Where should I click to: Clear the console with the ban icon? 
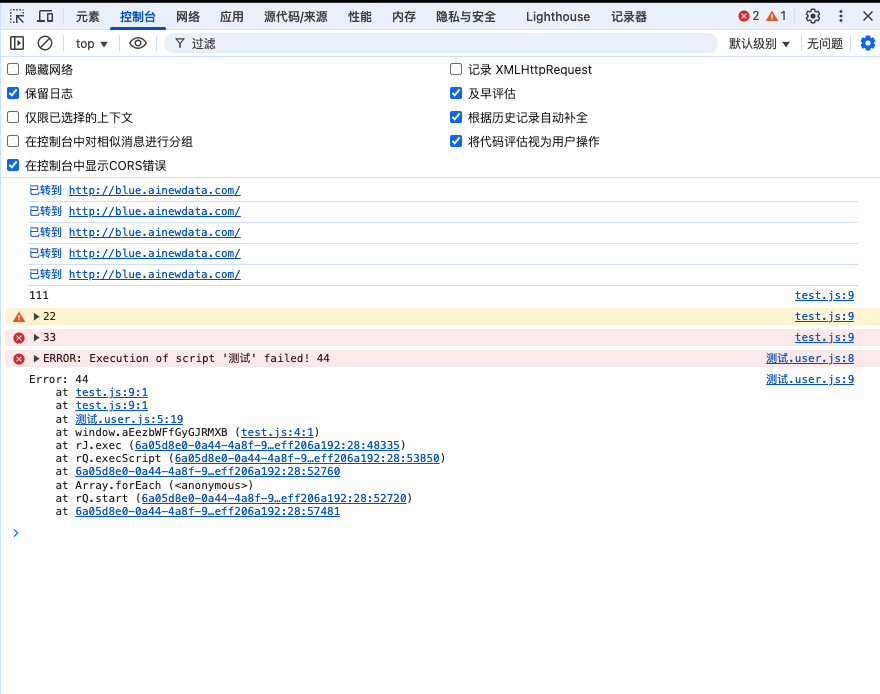point(45,43)
